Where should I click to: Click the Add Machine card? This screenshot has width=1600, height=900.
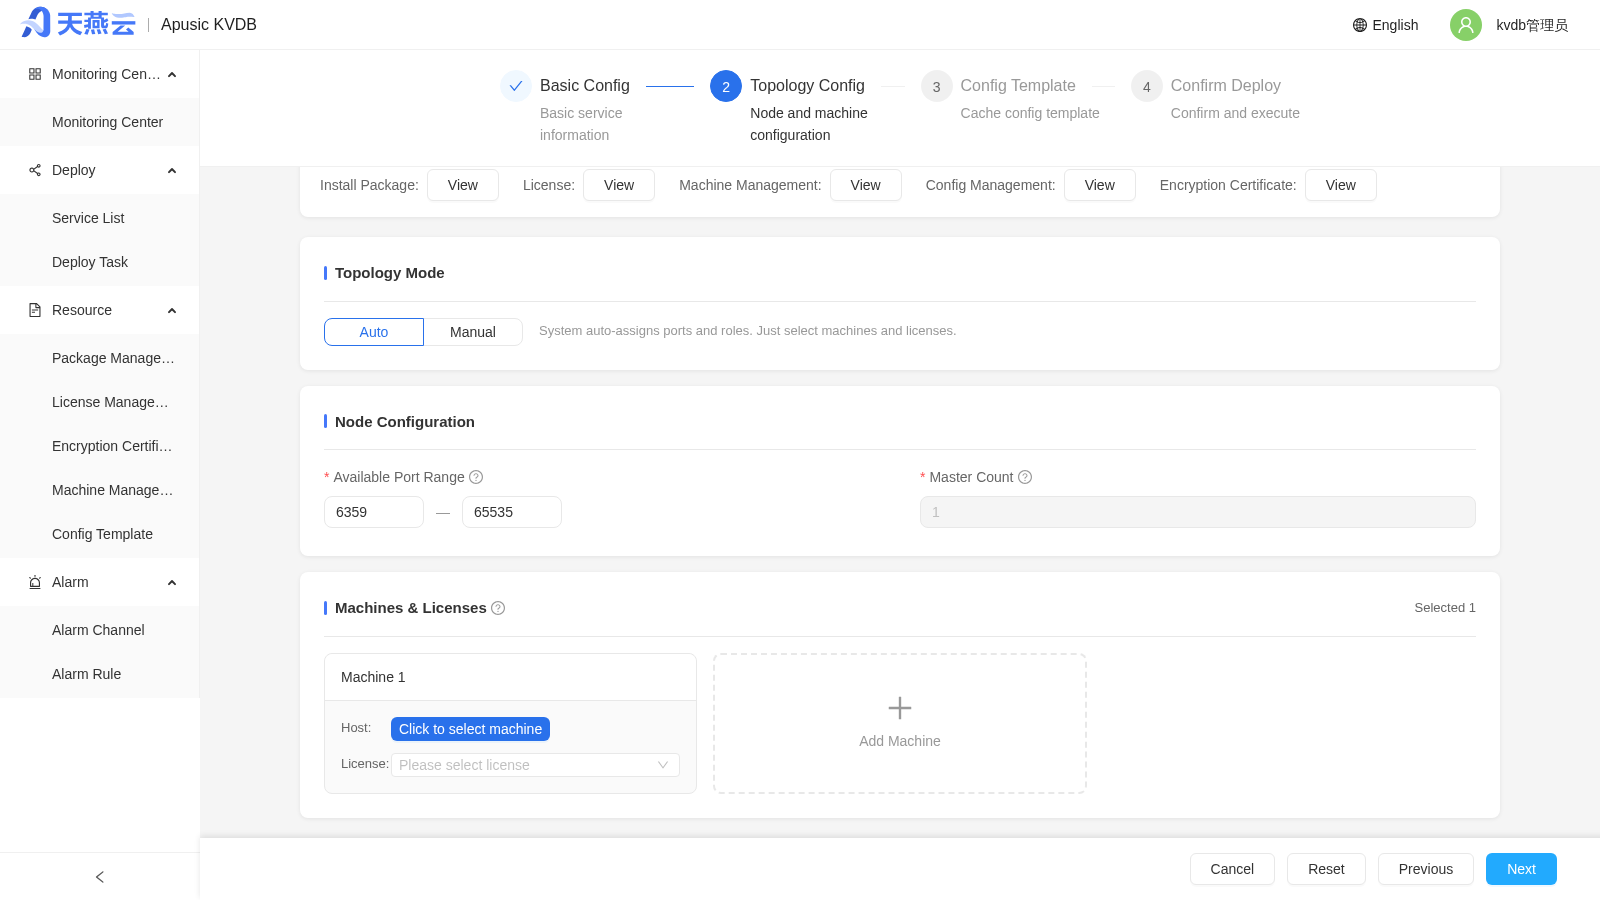(900, 723)
